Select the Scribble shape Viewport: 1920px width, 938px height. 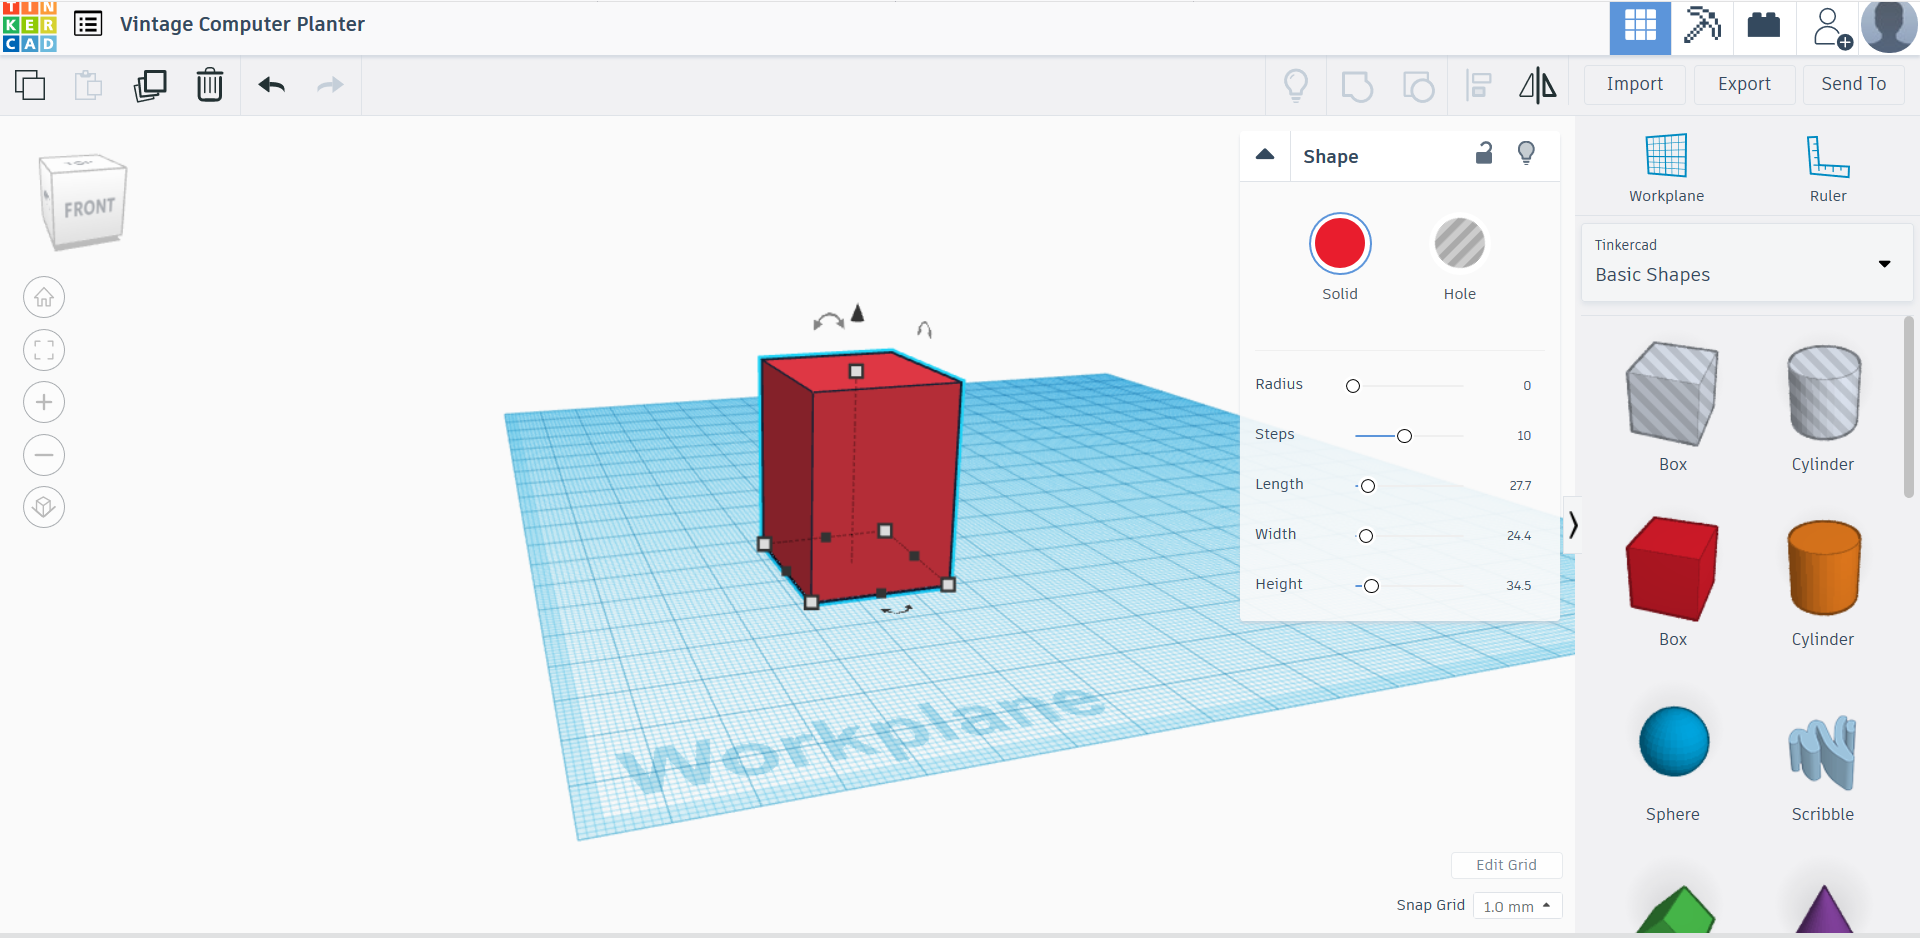(1822, 752)
